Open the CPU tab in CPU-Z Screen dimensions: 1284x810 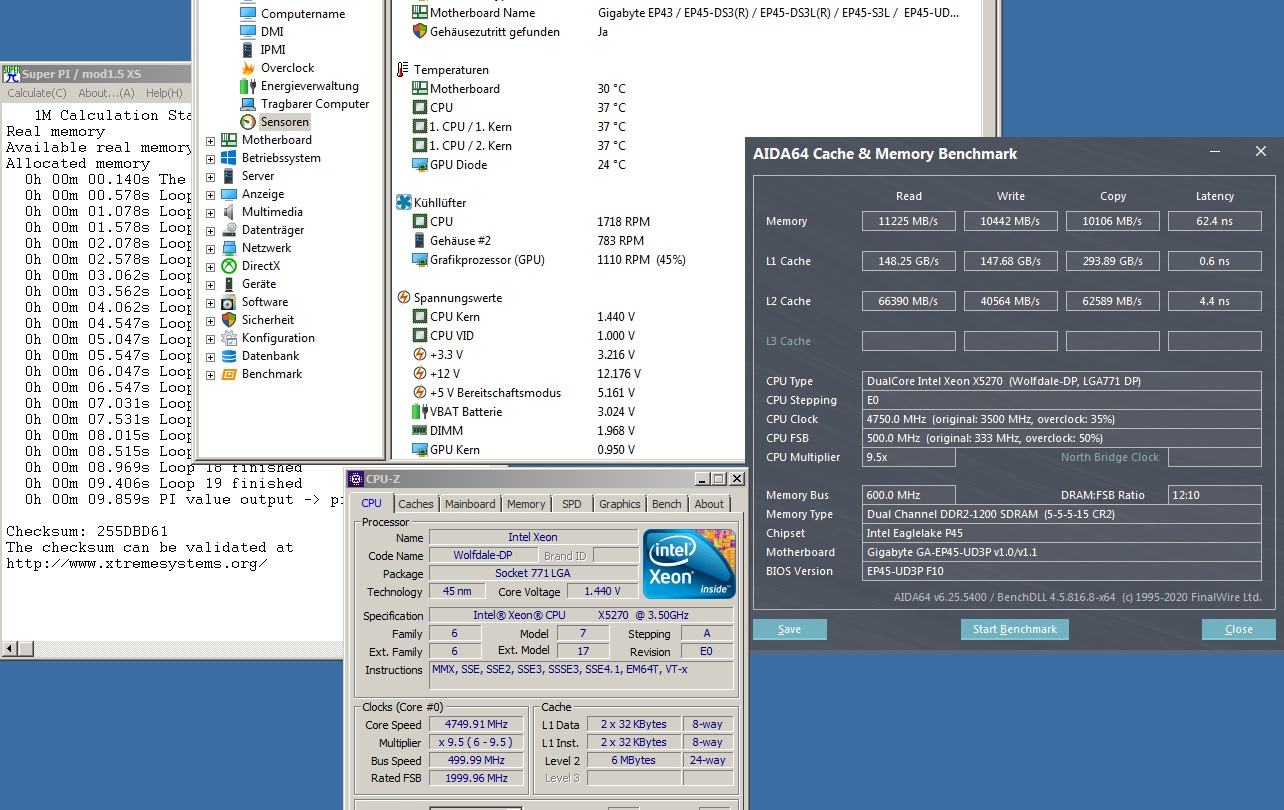click(x=372, y=503)
